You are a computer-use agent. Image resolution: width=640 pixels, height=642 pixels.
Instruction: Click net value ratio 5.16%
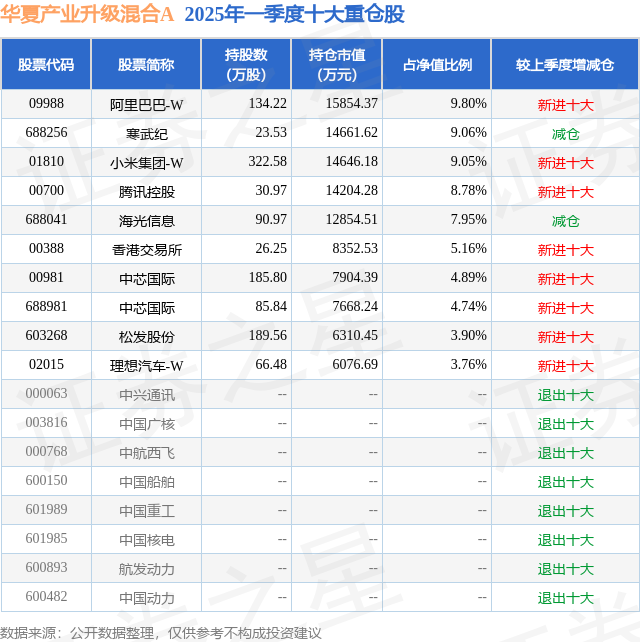click(468, 249)
